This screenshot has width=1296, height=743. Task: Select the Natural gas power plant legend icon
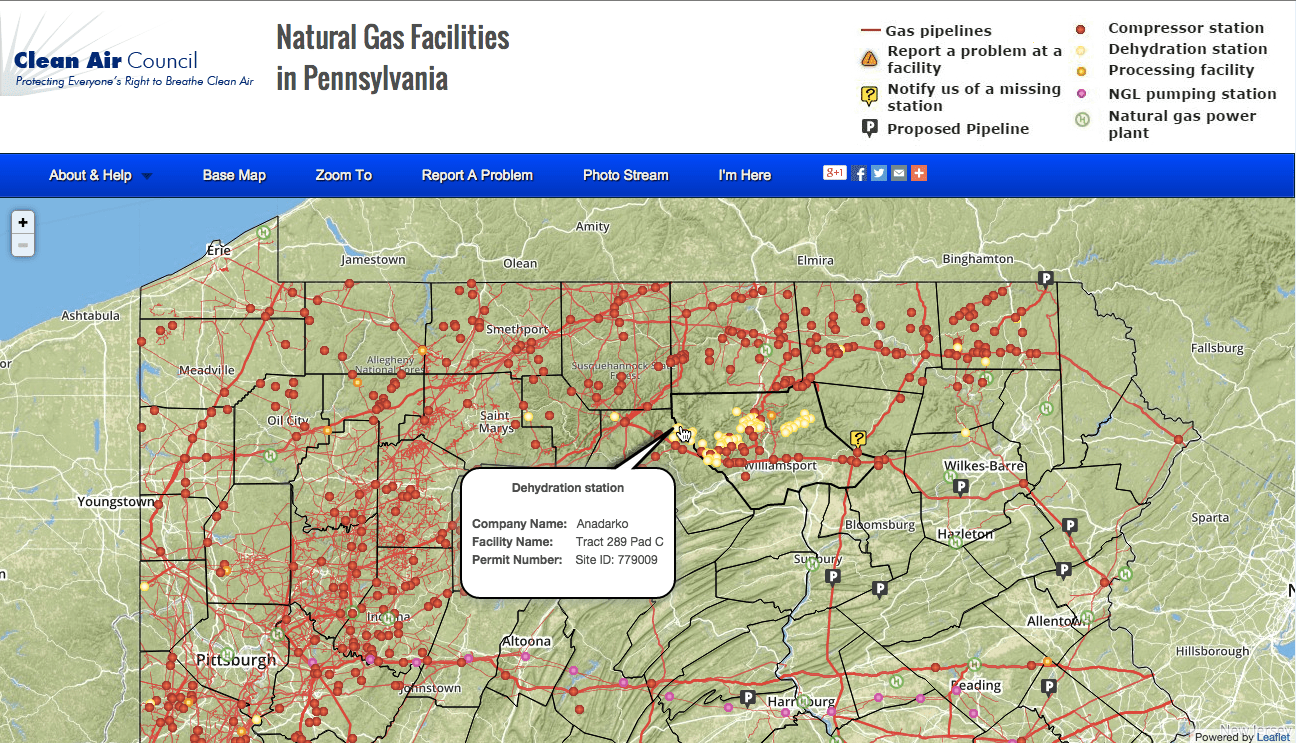click(x=1083, y=120)
